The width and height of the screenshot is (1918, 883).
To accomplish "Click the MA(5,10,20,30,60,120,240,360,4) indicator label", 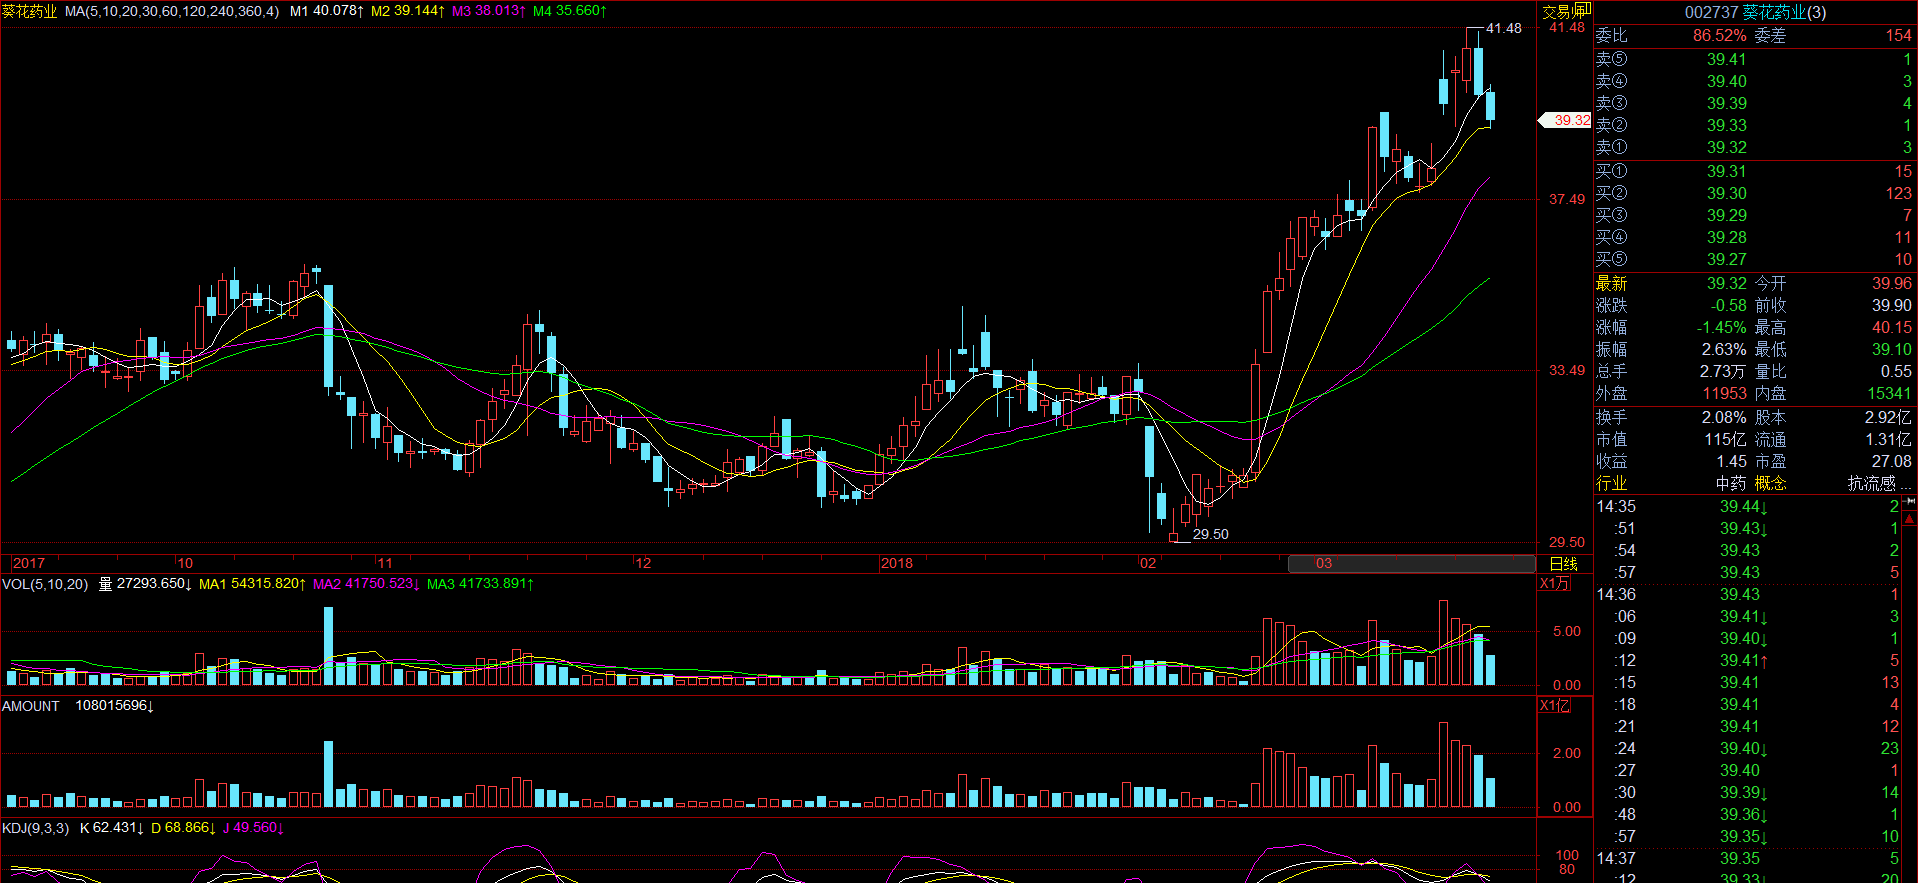I will click(172, 11).
